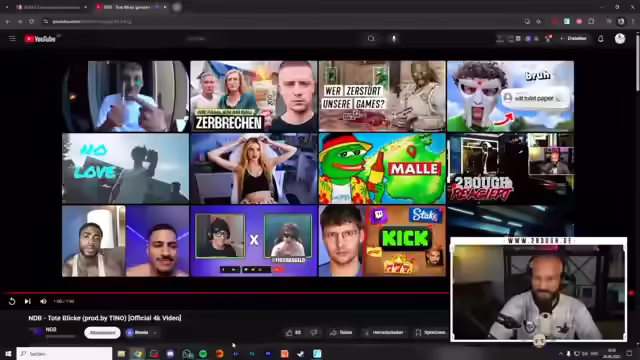Image resolution: width=640 pixels, height=360 pixels.
Task: Close the NDB Tote Blicke tab
Action: (165, 7)
